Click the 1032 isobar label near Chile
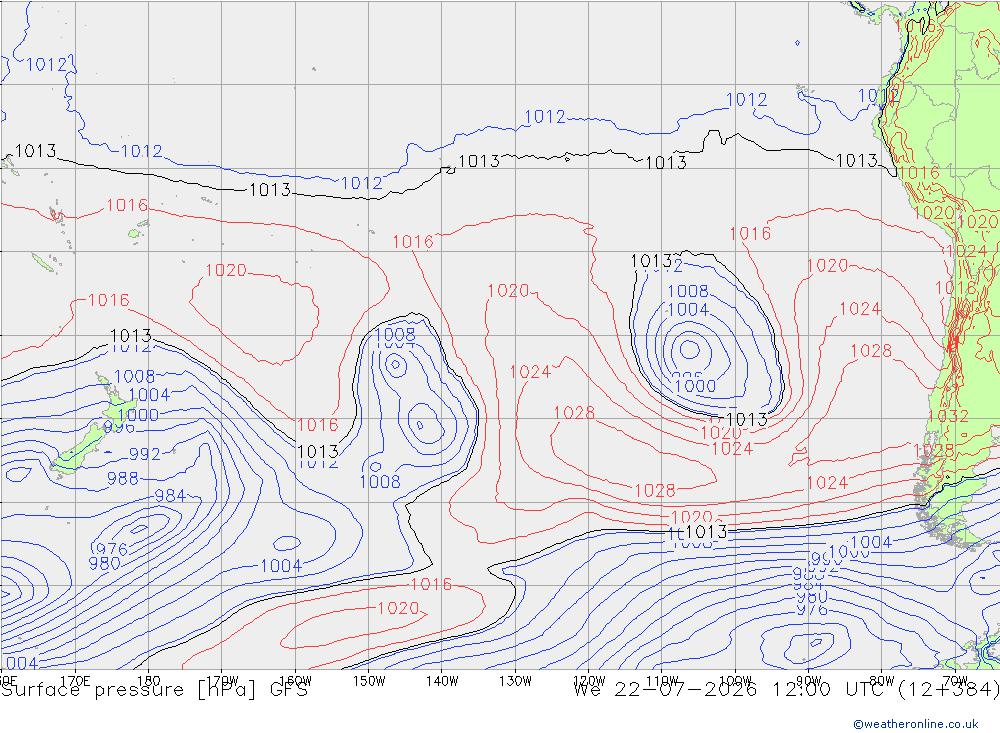Image resolution: width=1000 pixels, height=733 pixels. pyautogui.click(x=948, y=416)
